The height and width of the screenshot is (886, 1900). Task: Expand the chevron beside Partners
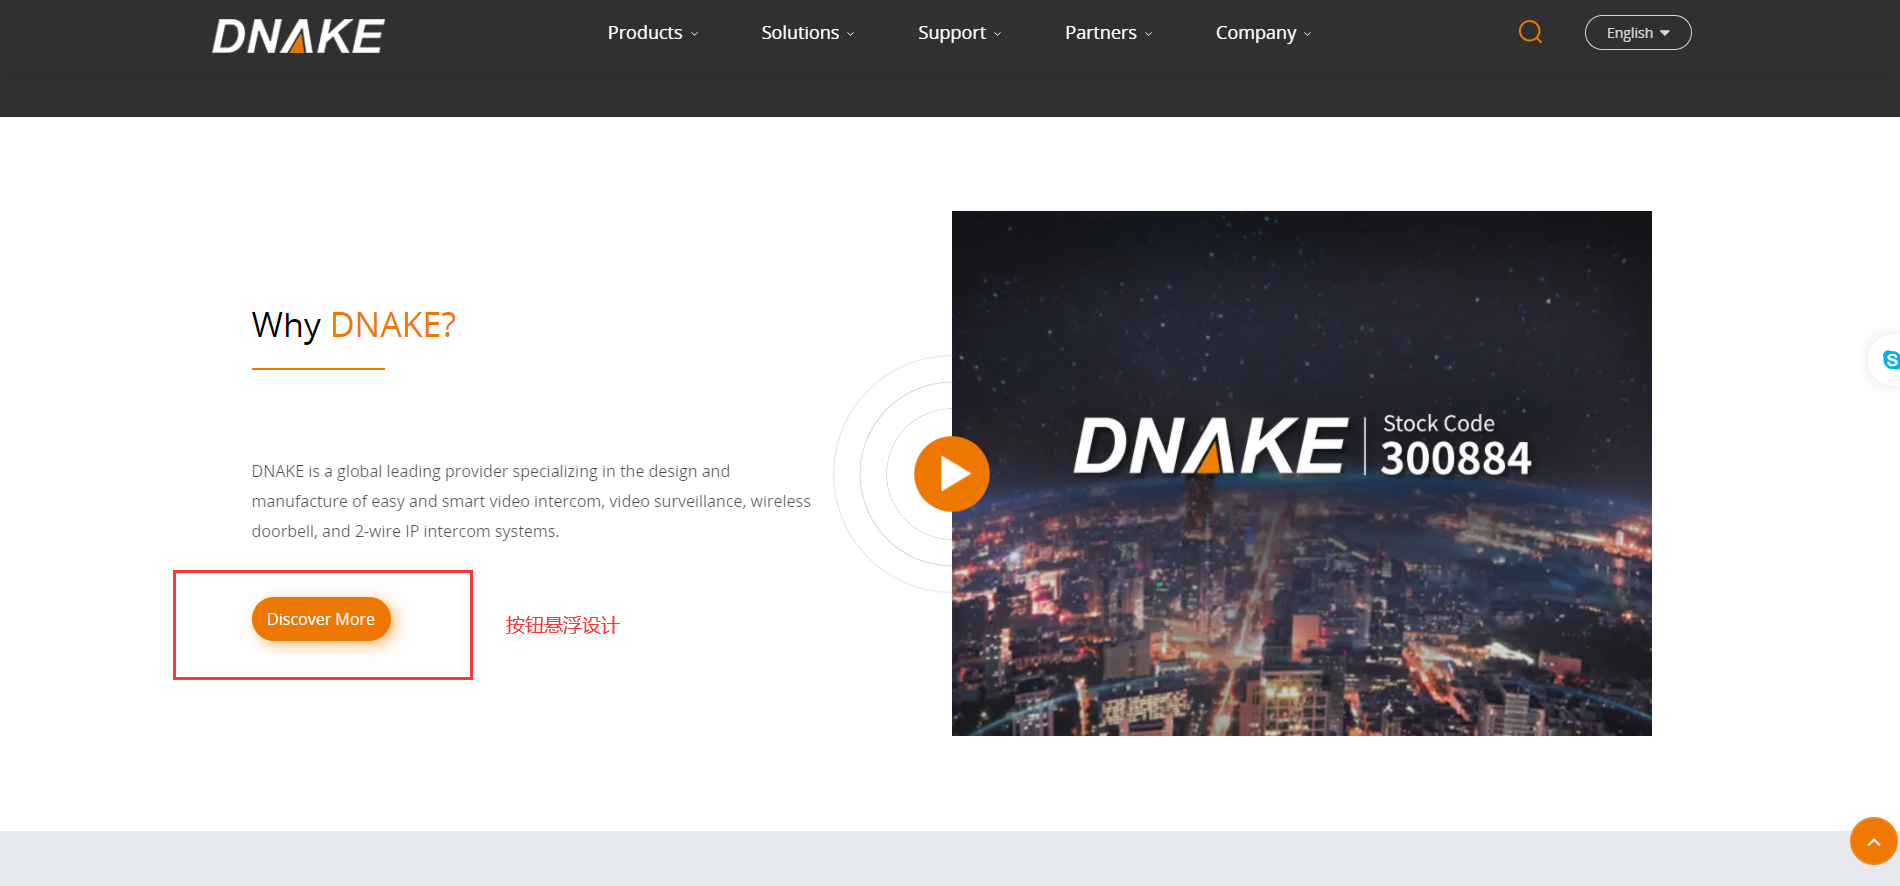pos(1149,34)
